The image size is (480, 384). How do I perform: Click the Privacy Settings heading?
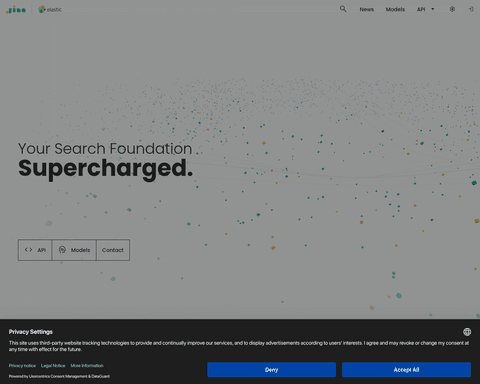point(31,332)
